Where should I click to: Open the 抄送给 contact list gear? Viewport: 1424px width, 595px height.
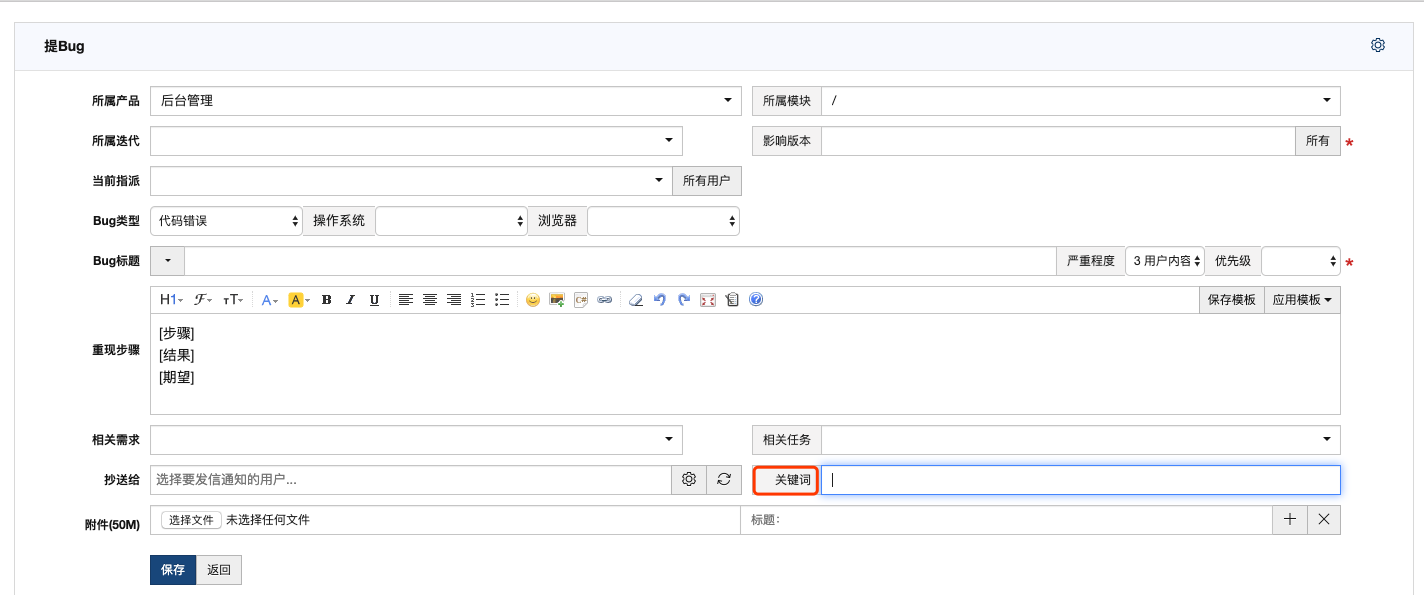click(x=689, y=480)
